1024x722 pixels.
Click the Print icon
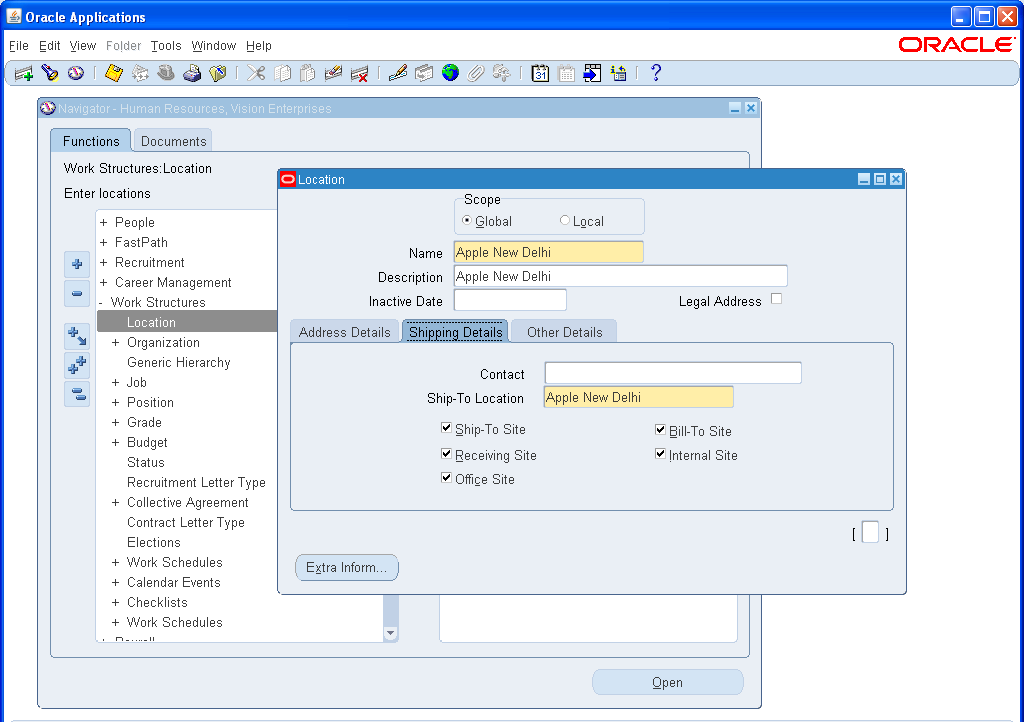tap(192, 72)
